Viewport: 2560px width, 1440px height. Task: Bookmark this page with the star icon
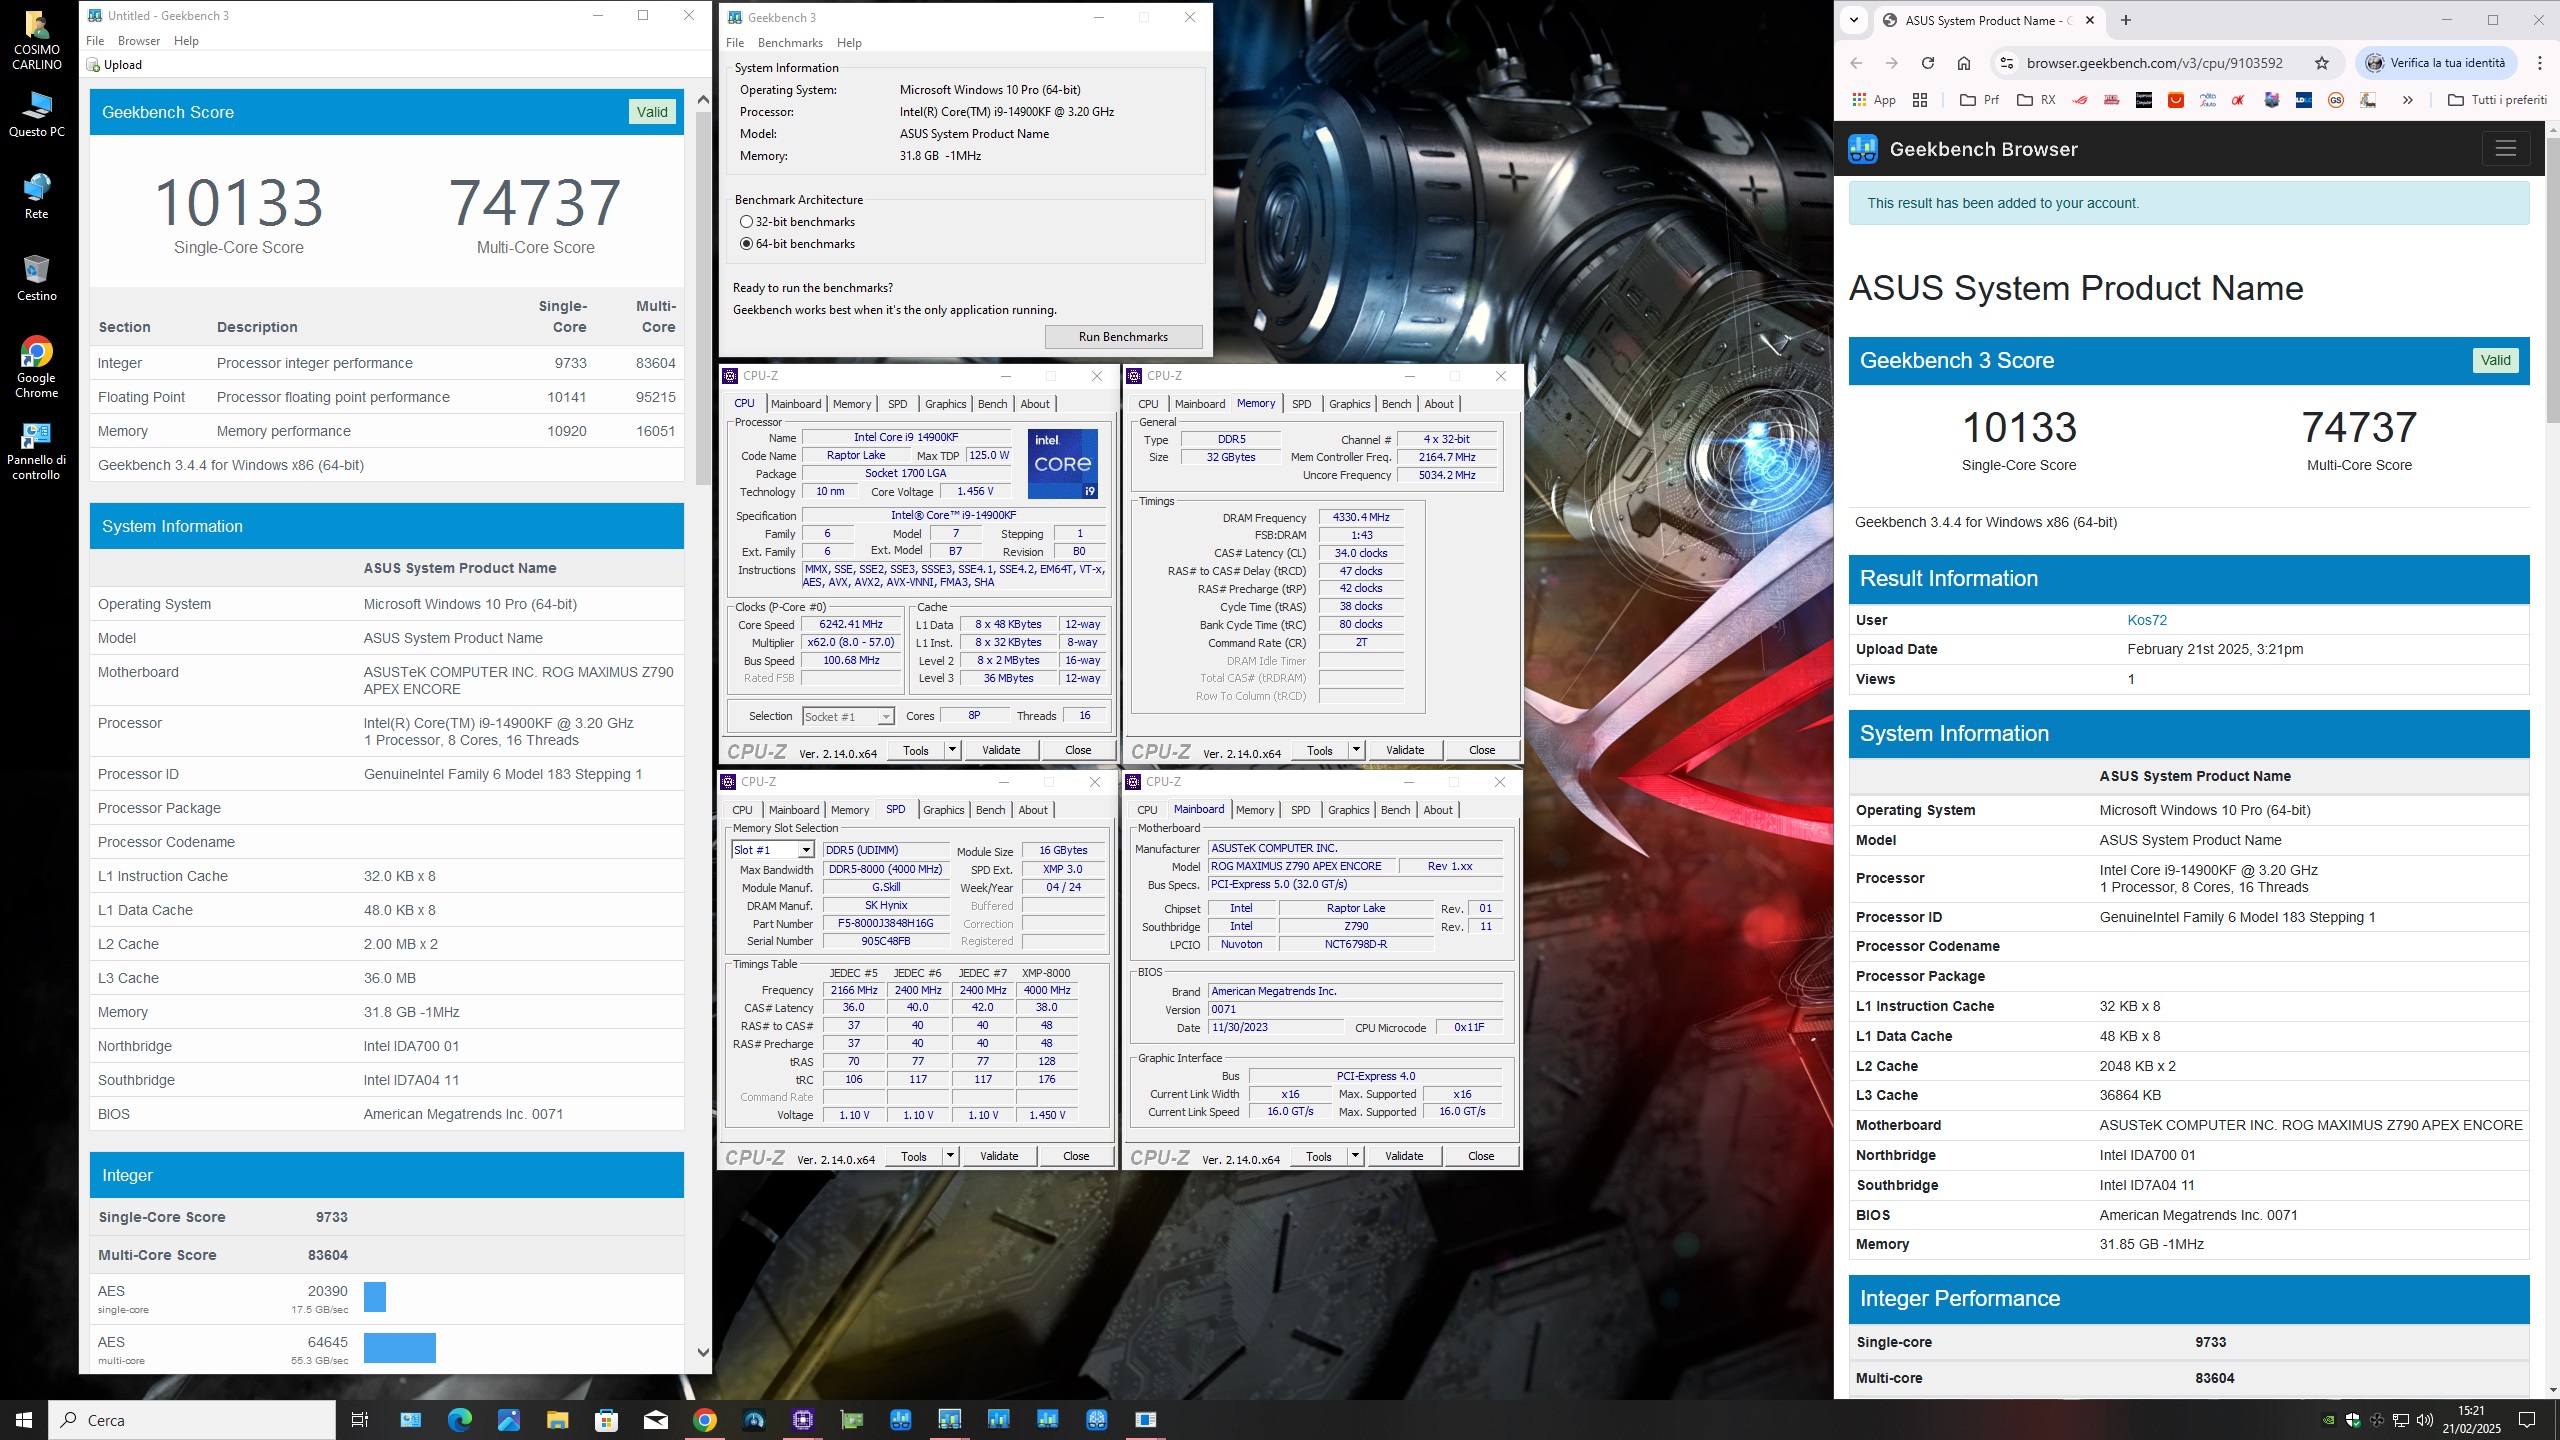(x=2322, y=63)
